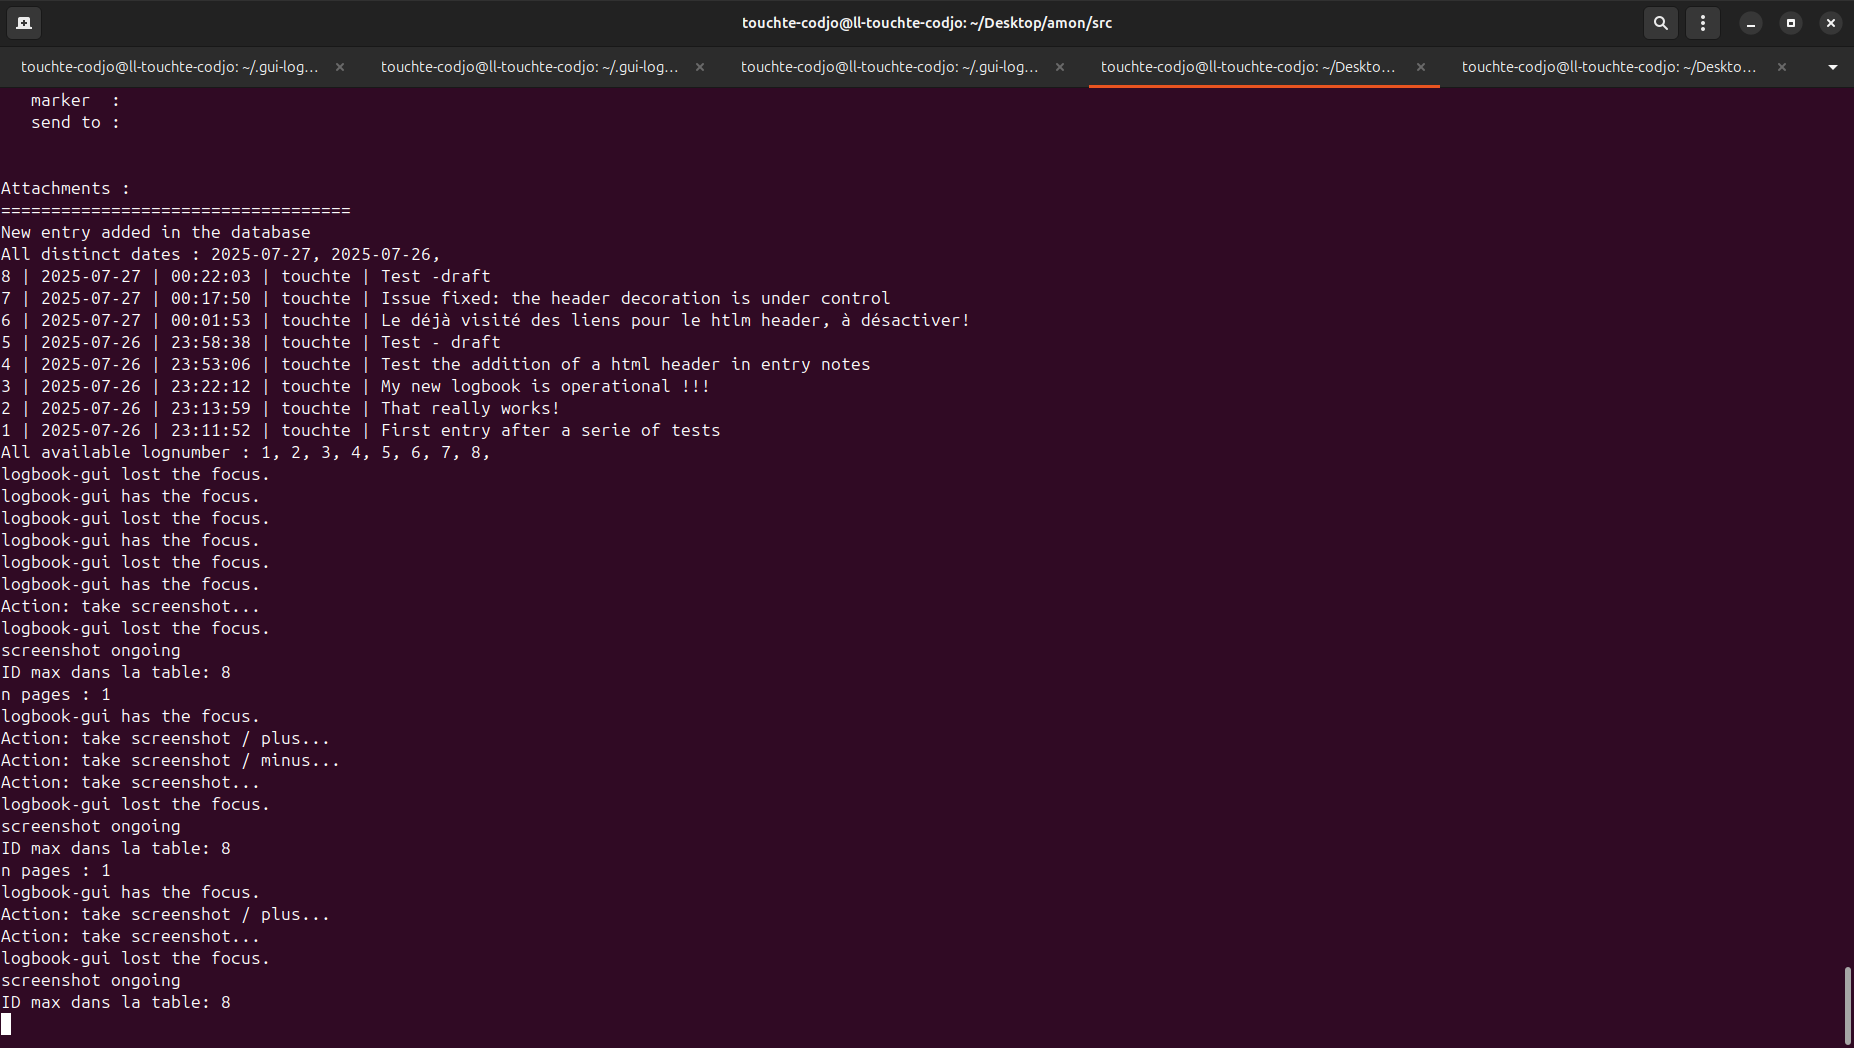Click log row 7 'Issue fixed: the header decoration'
1854x1048 pixels.
(x=446, y=298)
